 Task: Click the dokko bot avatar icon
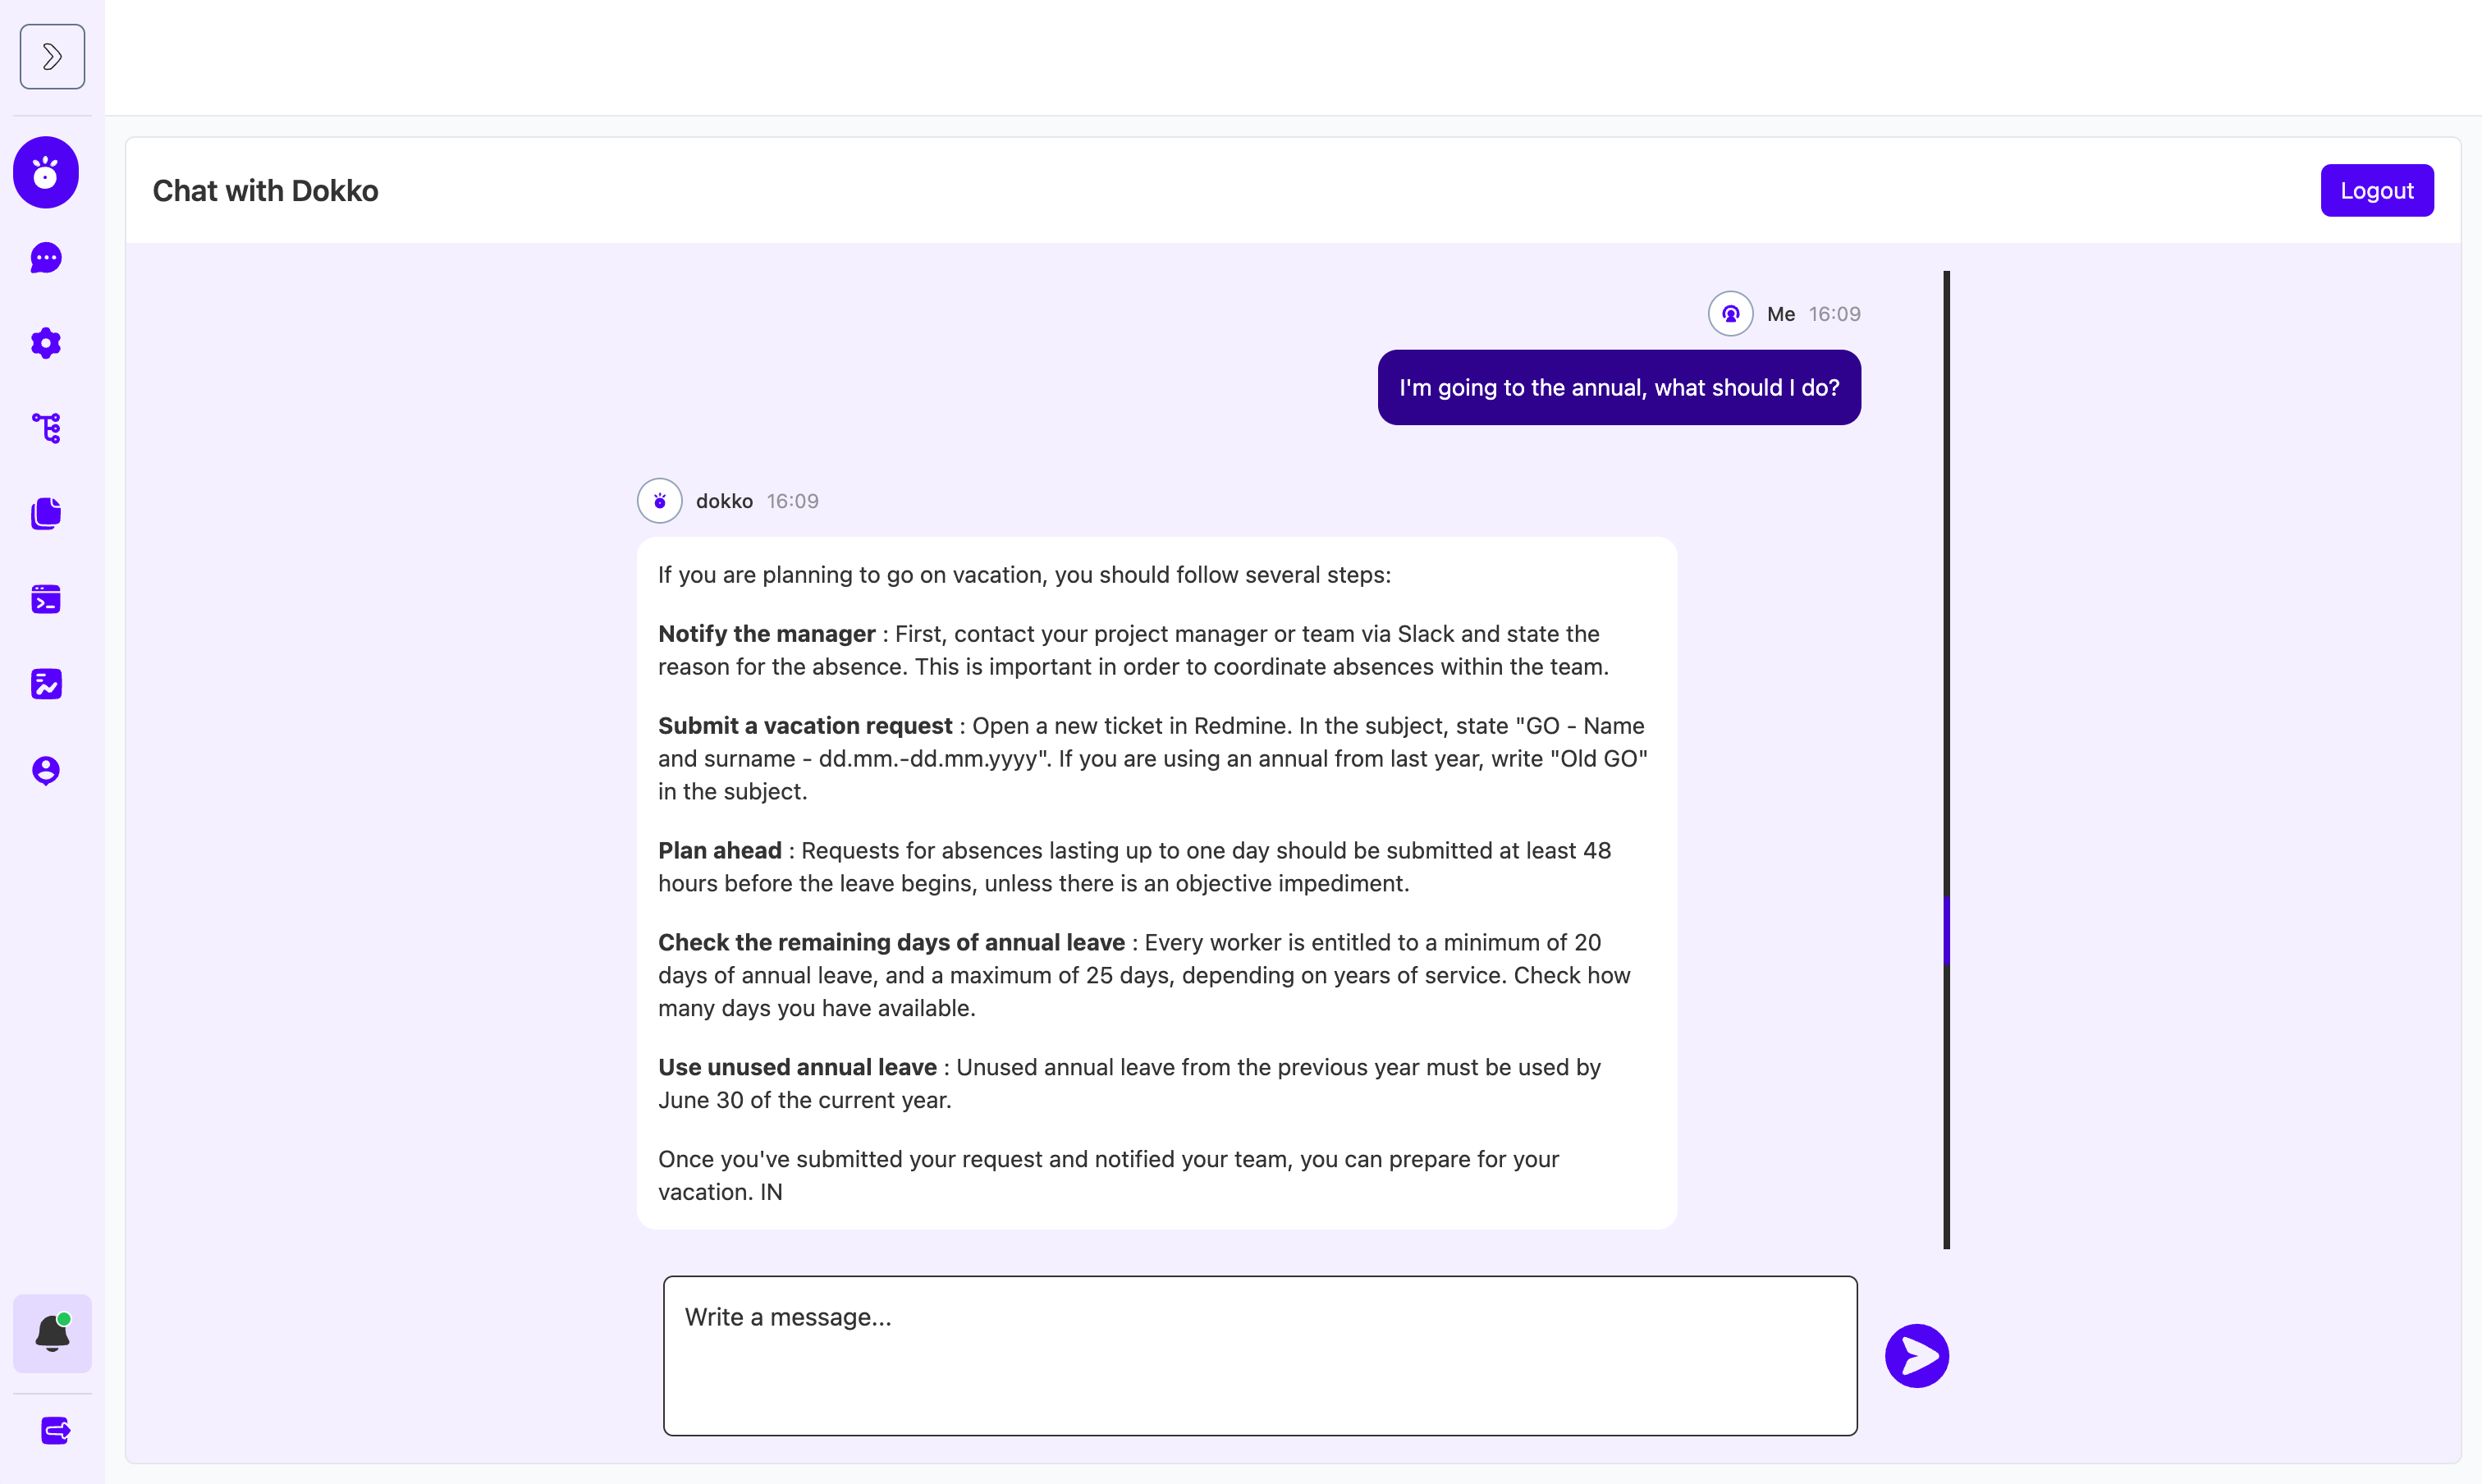click(659, 501)
